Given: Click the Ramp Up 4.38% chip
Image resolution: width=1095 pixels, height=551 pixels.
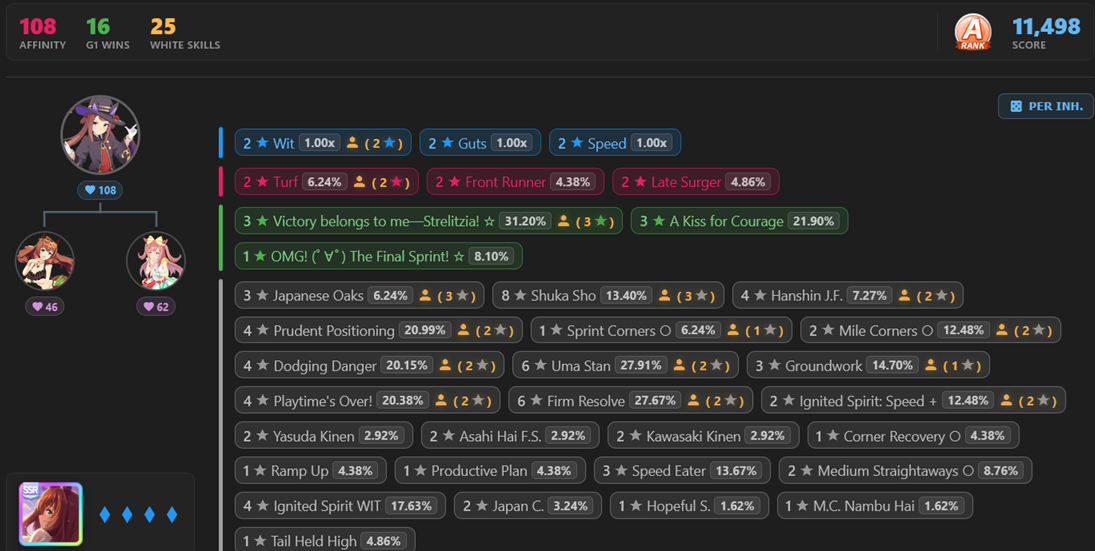Looking at the screenshot, I should click(310, 471).
